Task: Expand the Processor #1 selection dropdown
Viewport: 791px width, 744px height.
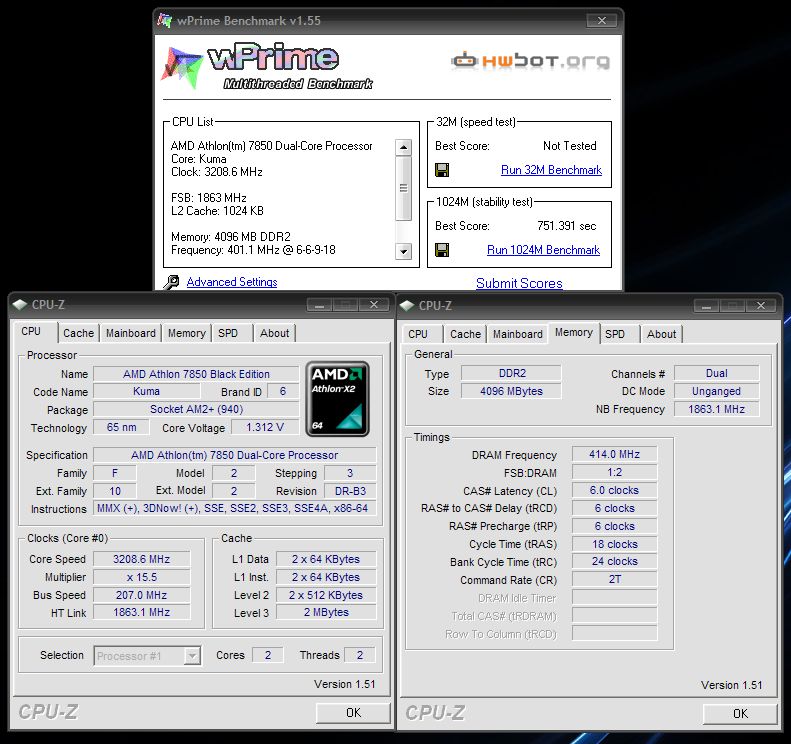Action: pyautogui.click(x=192, y=656)
